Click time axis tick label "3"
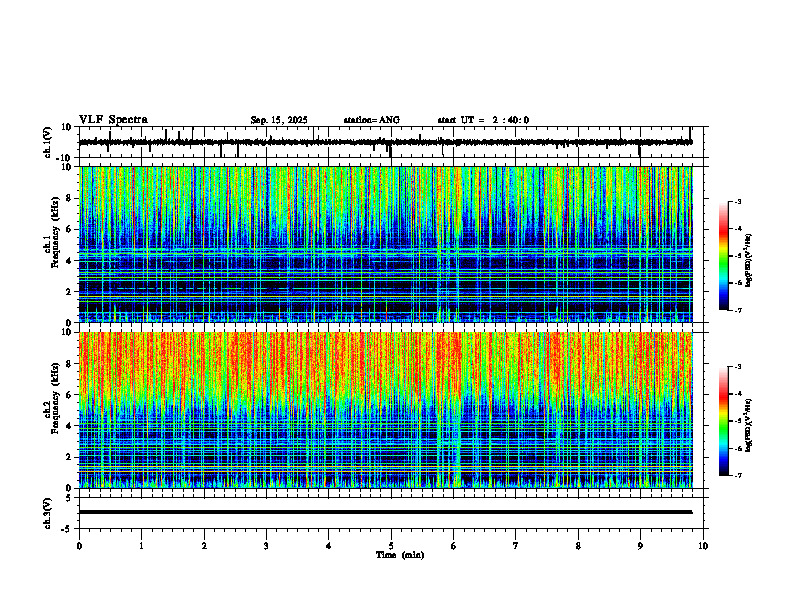Screen dimensions: 792x612 [x=266, y=546]
